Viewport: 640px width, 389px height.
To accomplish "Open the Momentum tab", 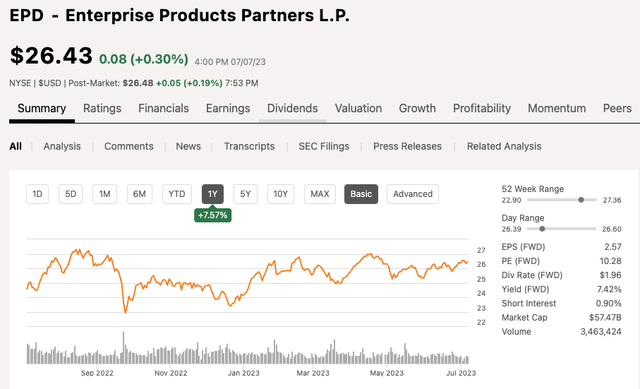I will [557, 108].
